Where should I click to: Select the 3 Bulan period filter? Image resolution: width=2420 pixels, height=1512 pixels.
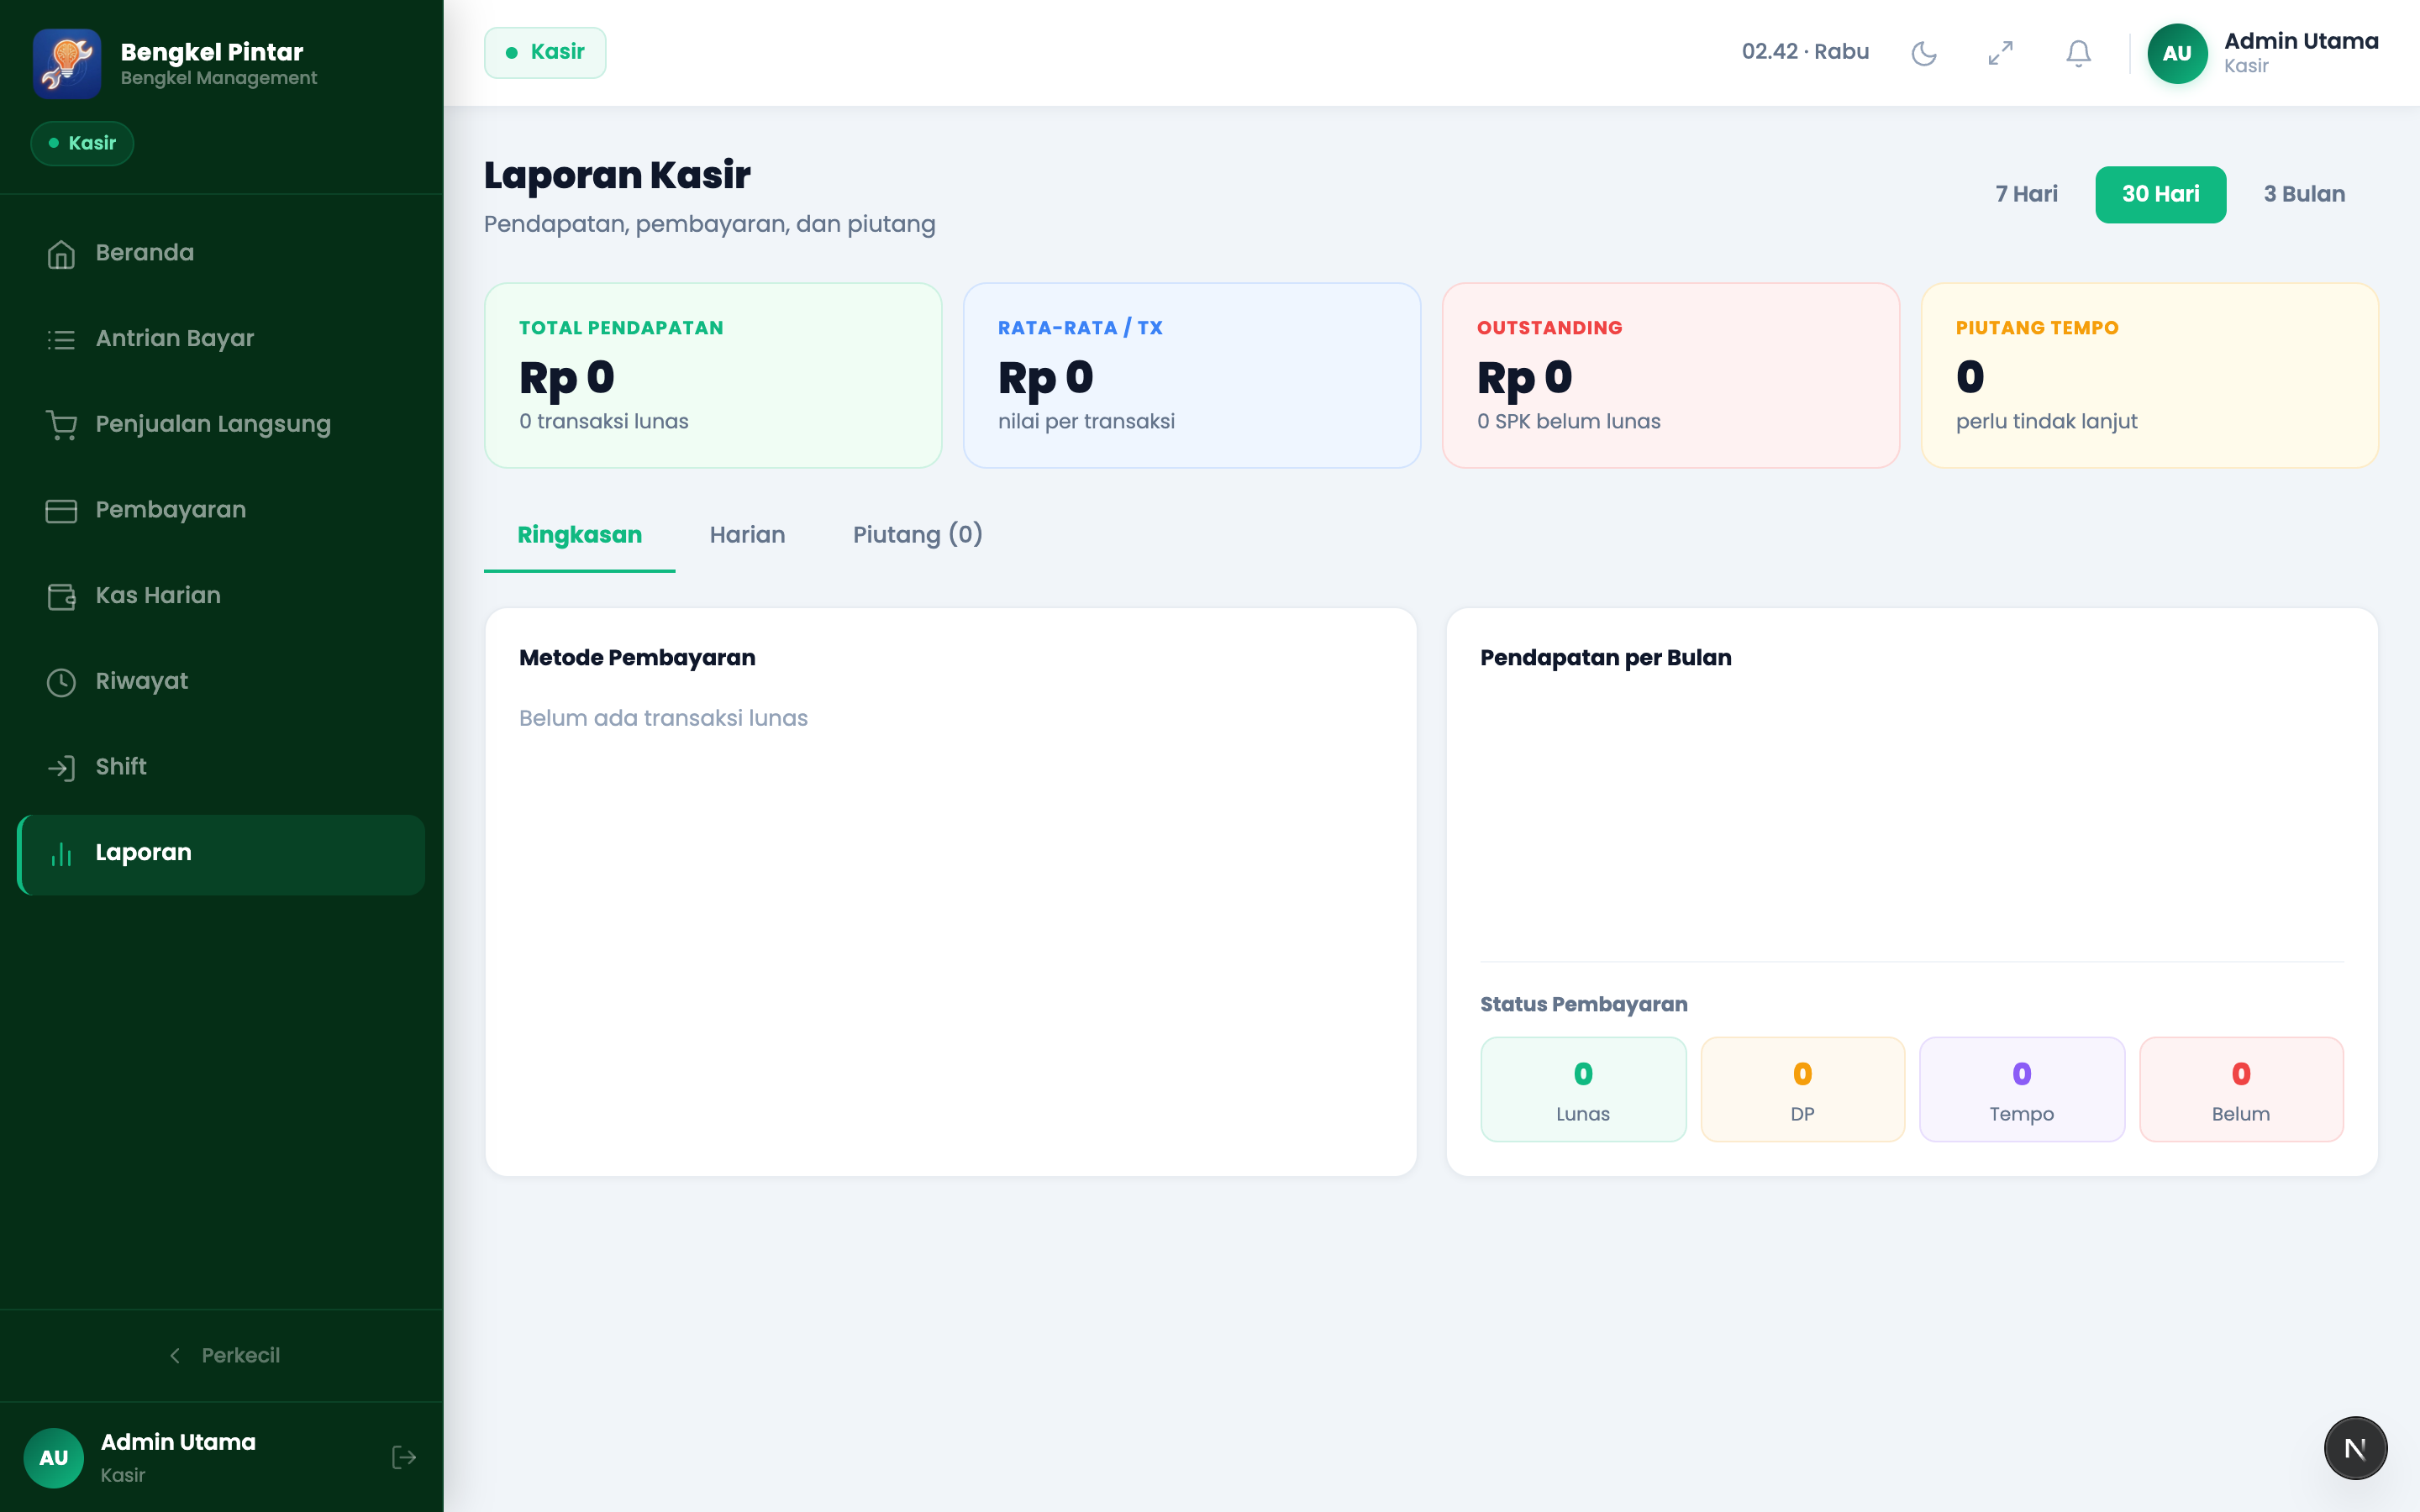[x=2304, y=194]
